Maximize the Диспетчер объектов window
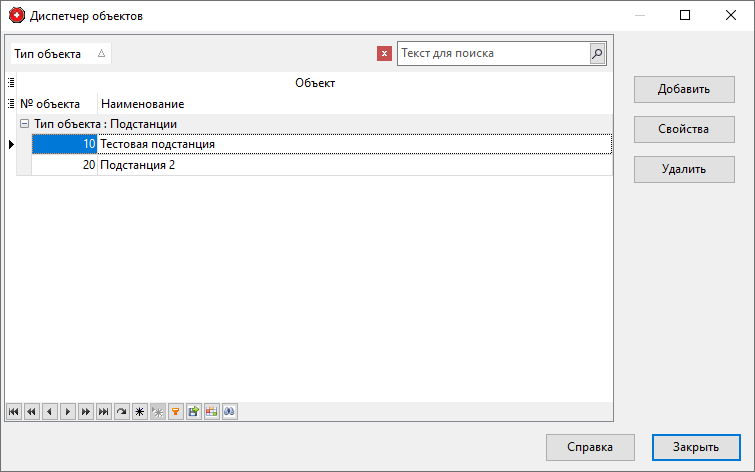 (685, 15)
